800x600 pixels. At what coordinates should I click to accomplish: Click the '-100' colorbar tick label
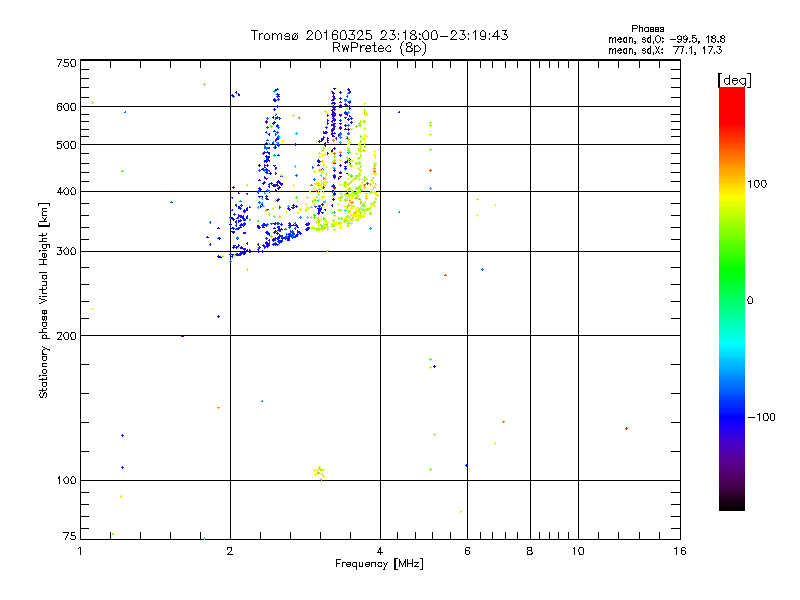(761, 417)
